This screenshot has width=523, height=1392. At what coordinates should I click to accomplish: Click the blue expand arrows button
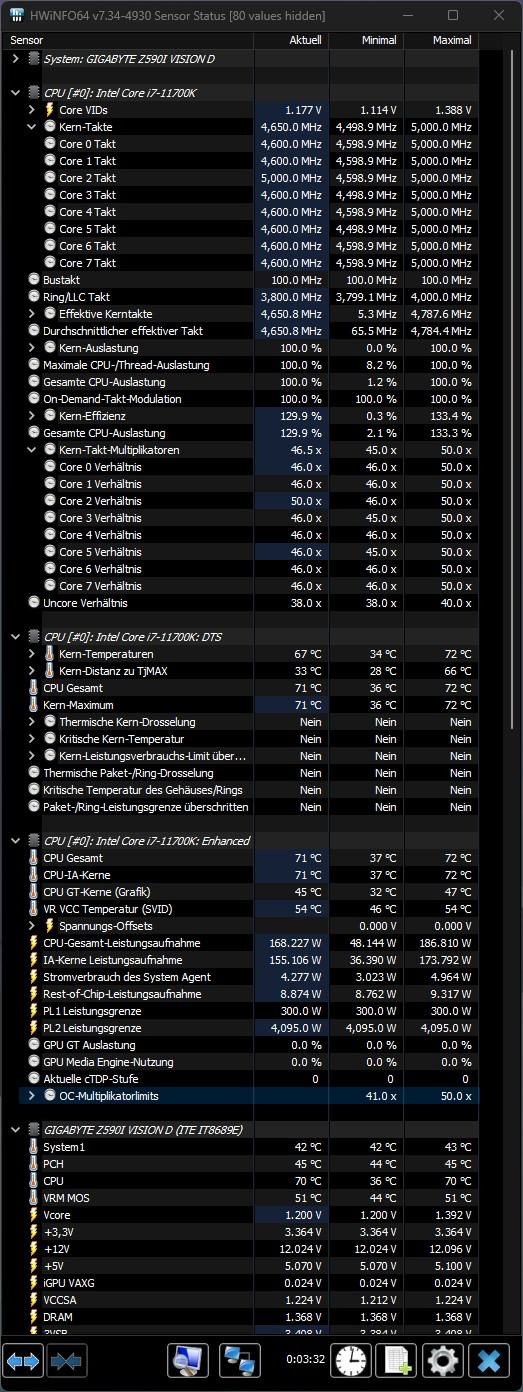pyautogui.click(x=24, y=1361)
